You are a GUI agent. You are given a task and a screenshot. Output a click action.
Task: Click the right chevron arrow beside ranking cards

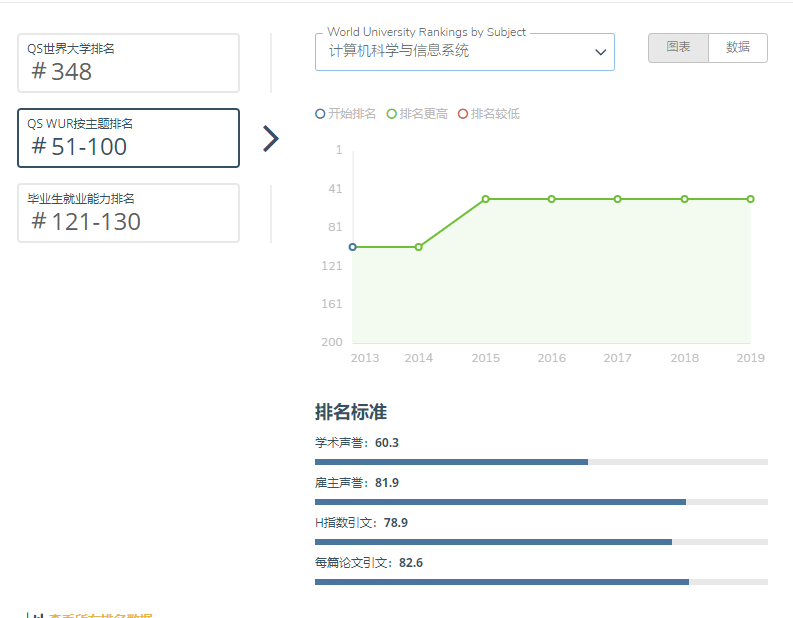click(x=270, y=139)
